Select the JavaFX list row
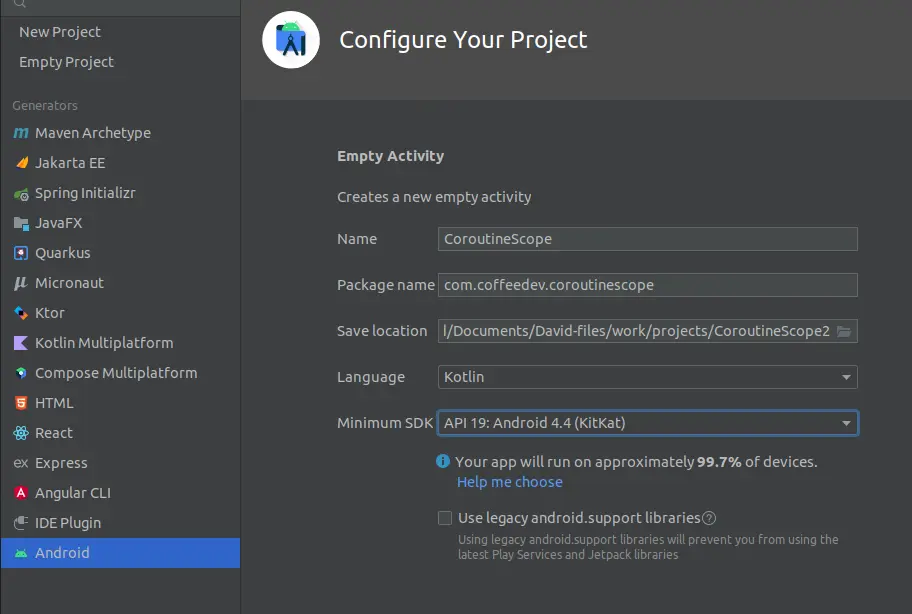Image resolution: width=912 pixels, height=614 pixels. [120, 223]
